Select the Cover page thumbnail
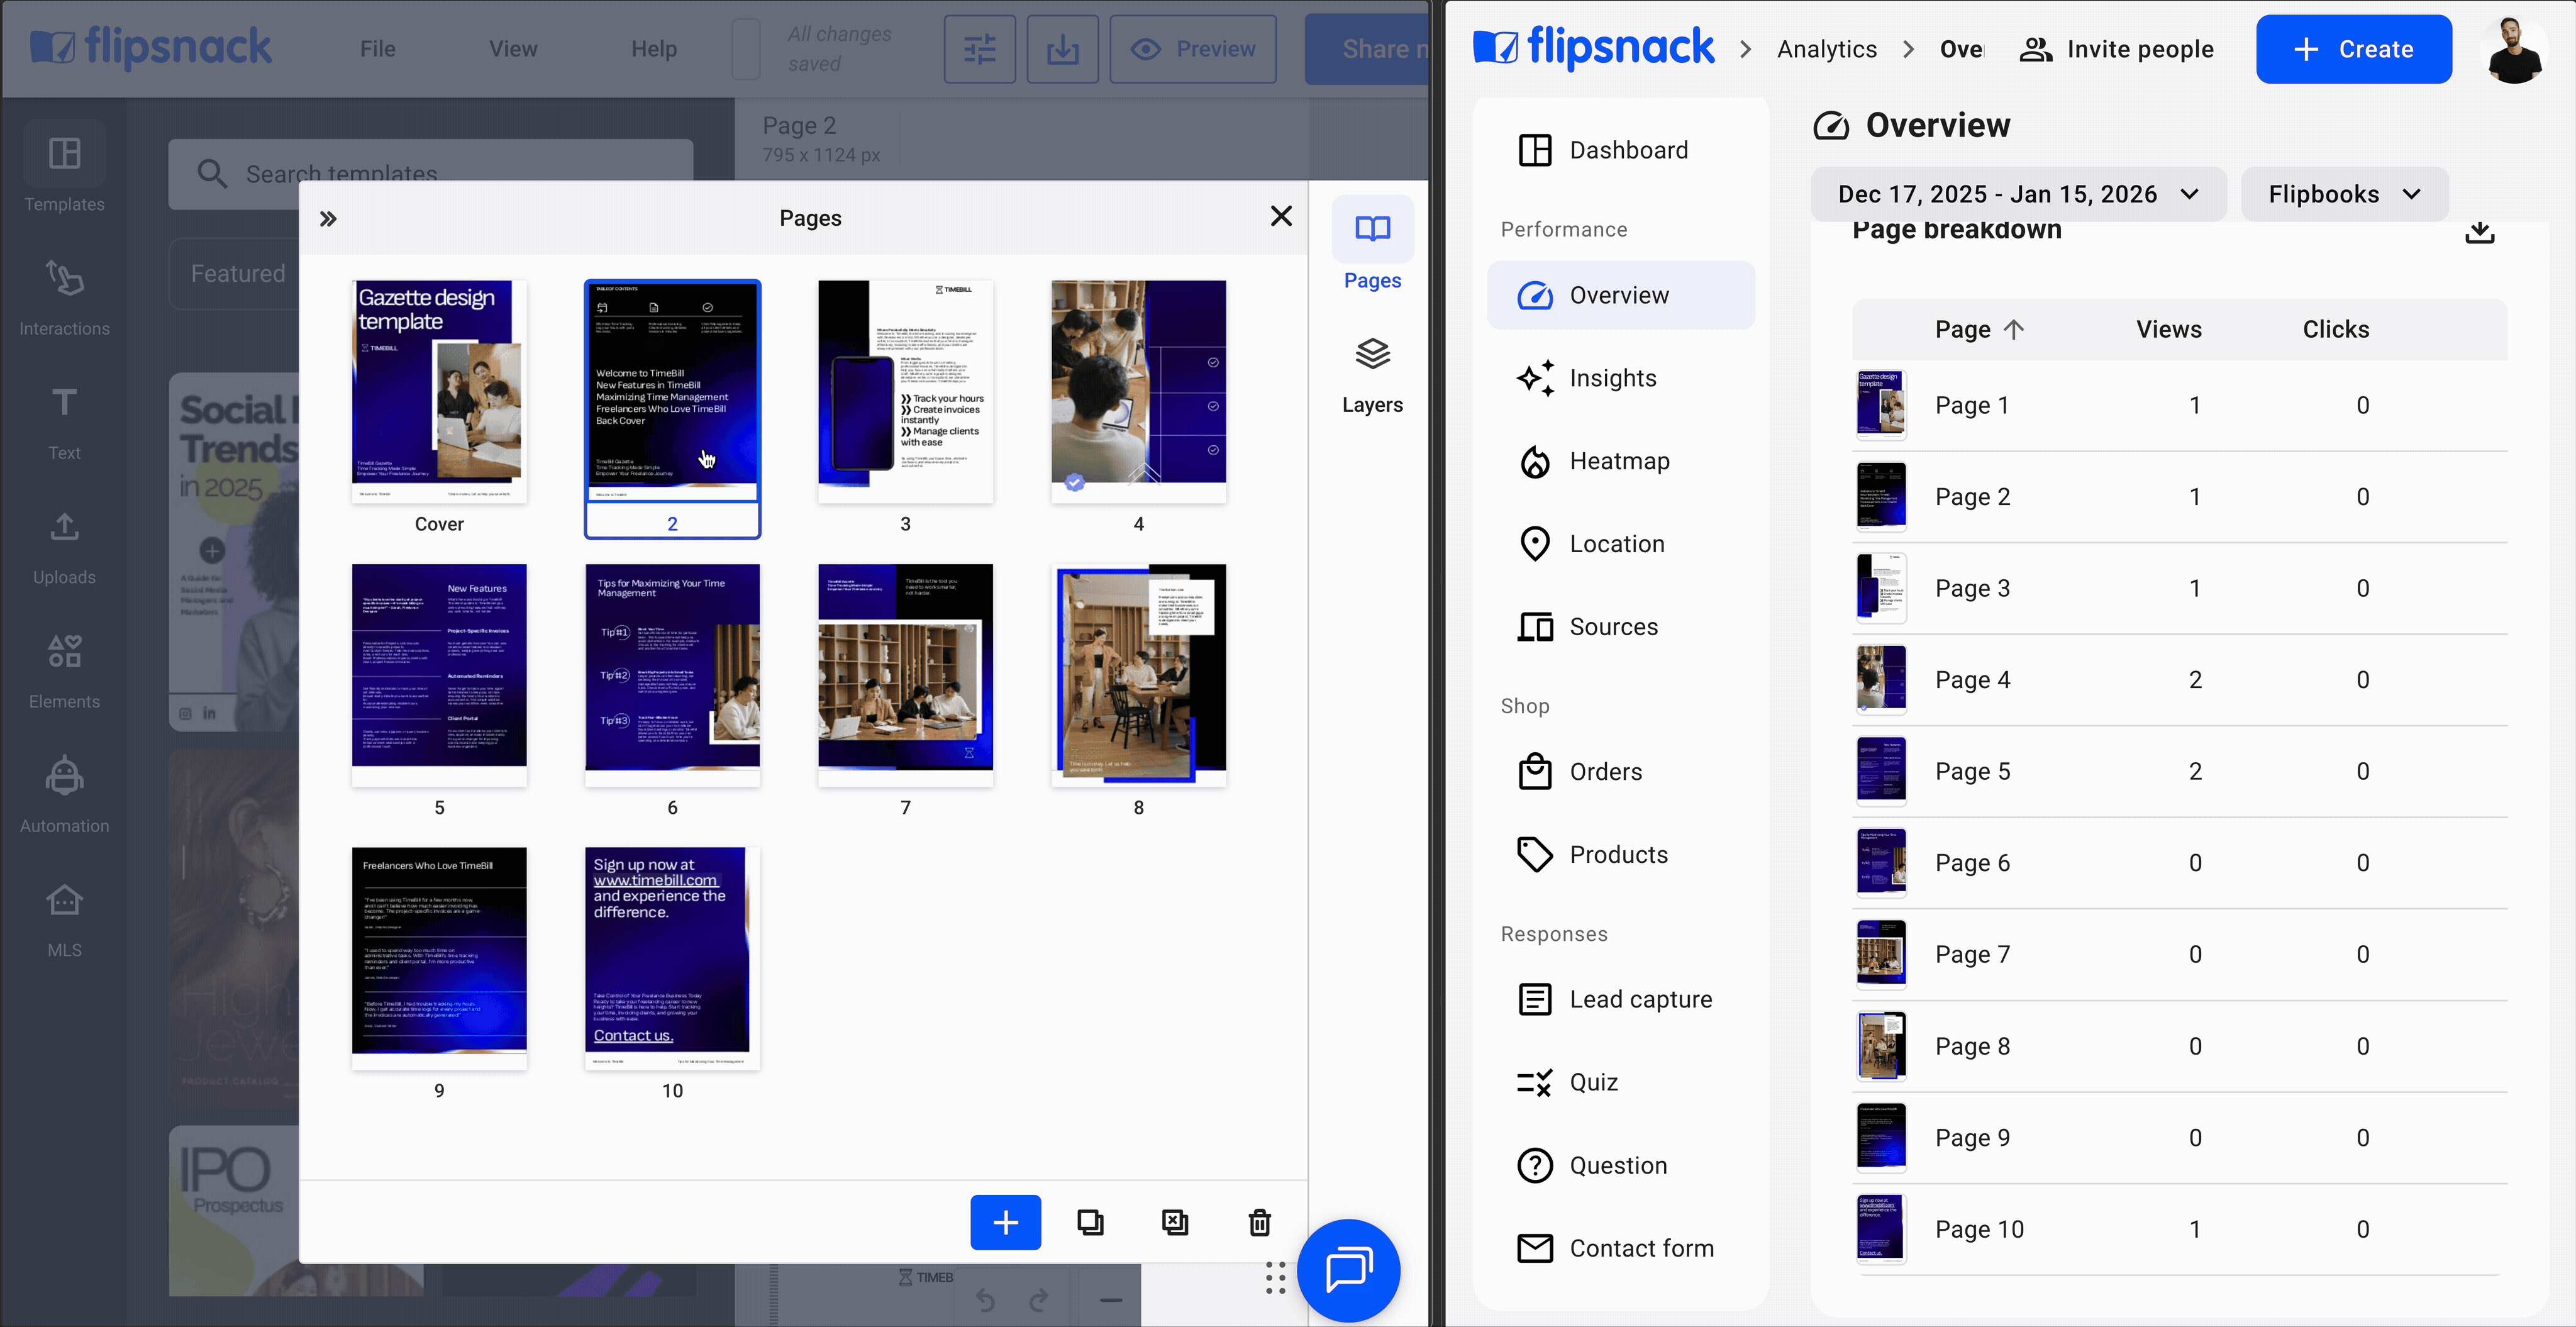2576x1327 pixels. click(439, 392)
